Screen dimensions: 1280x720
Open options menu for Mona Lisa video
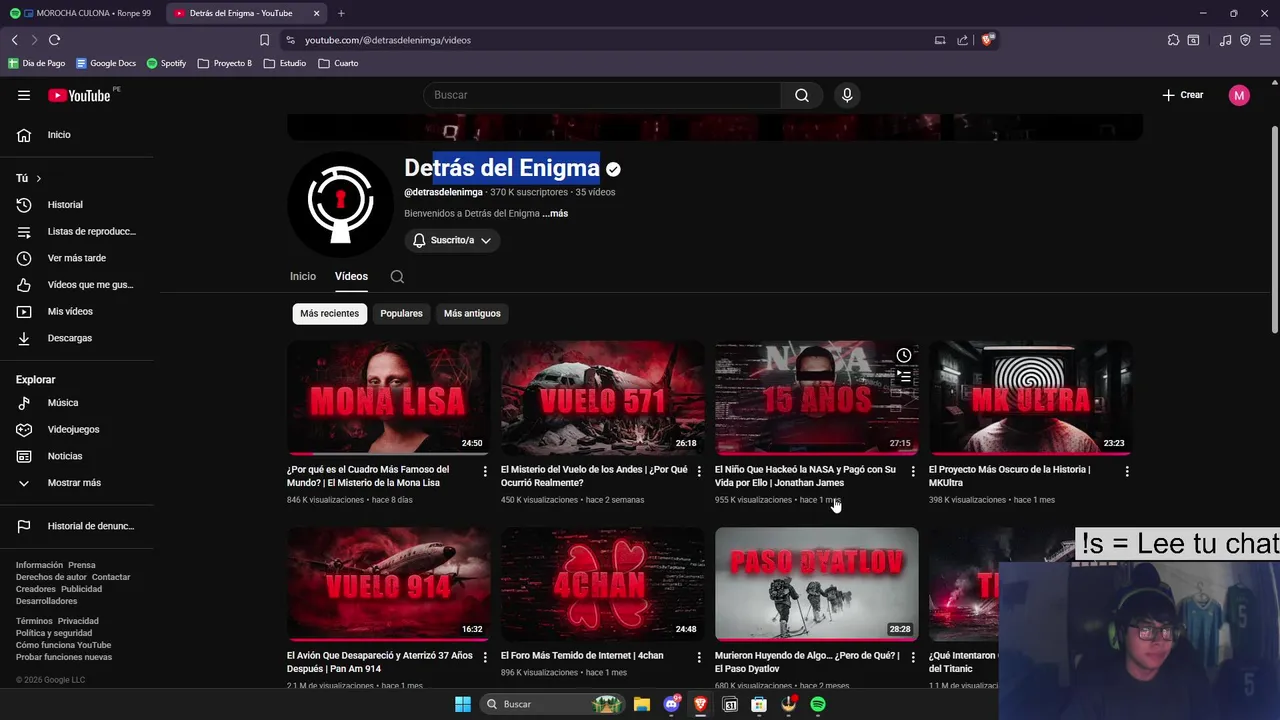coord(485,471)
